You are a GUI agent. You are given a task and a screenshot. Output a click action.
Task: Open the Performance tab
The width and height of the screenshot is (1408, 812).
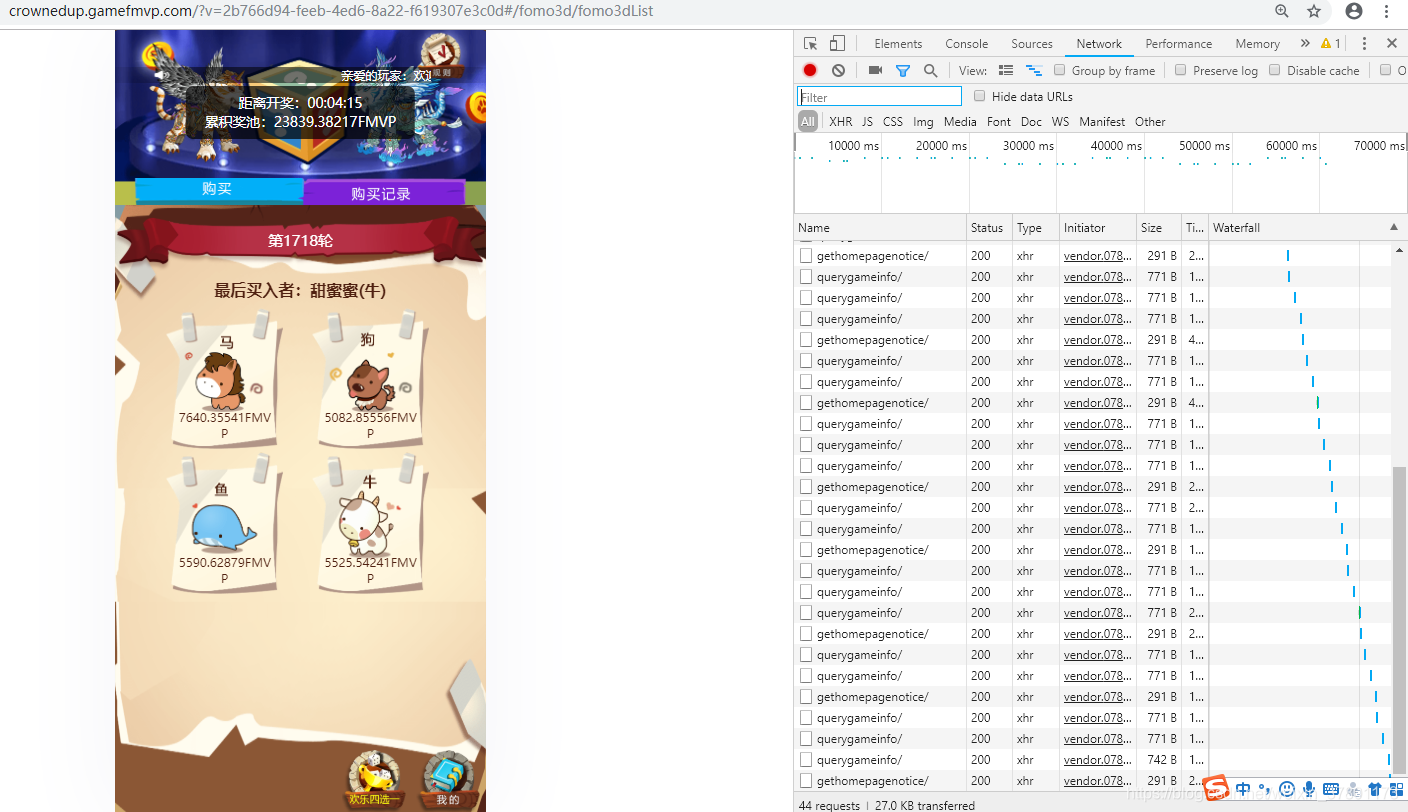(x=1179, y=43)
